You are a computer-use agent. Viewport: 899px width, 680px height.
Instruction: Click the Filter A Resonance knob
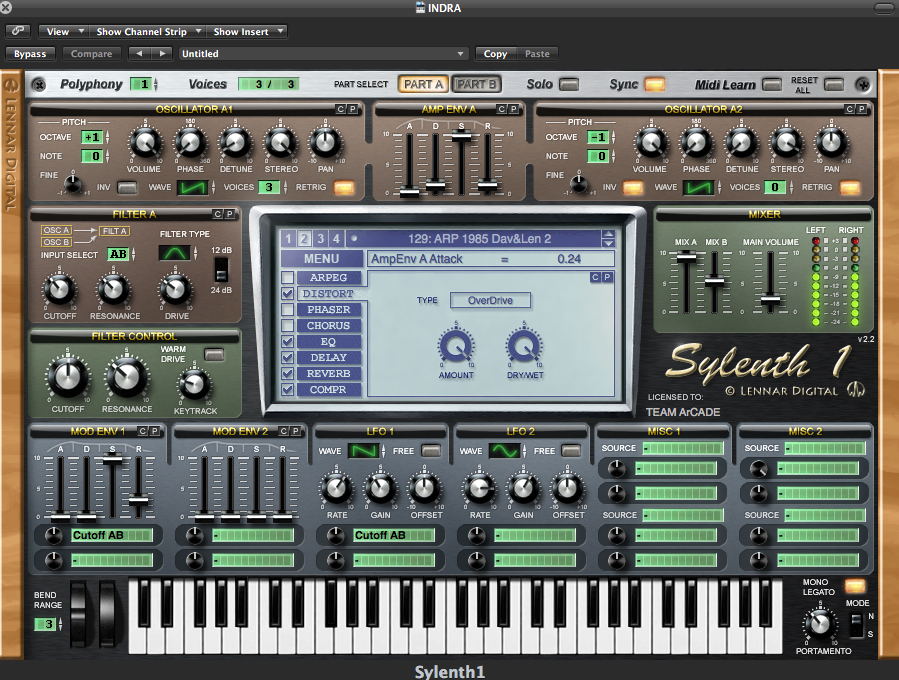[114, 289]
